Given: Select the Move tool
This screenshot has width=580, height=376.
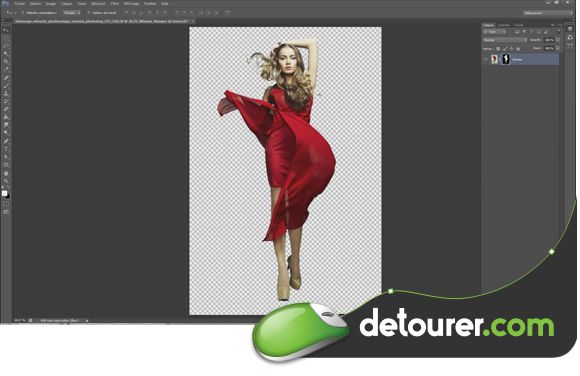Looking at the screenshot, I should 6,30.
